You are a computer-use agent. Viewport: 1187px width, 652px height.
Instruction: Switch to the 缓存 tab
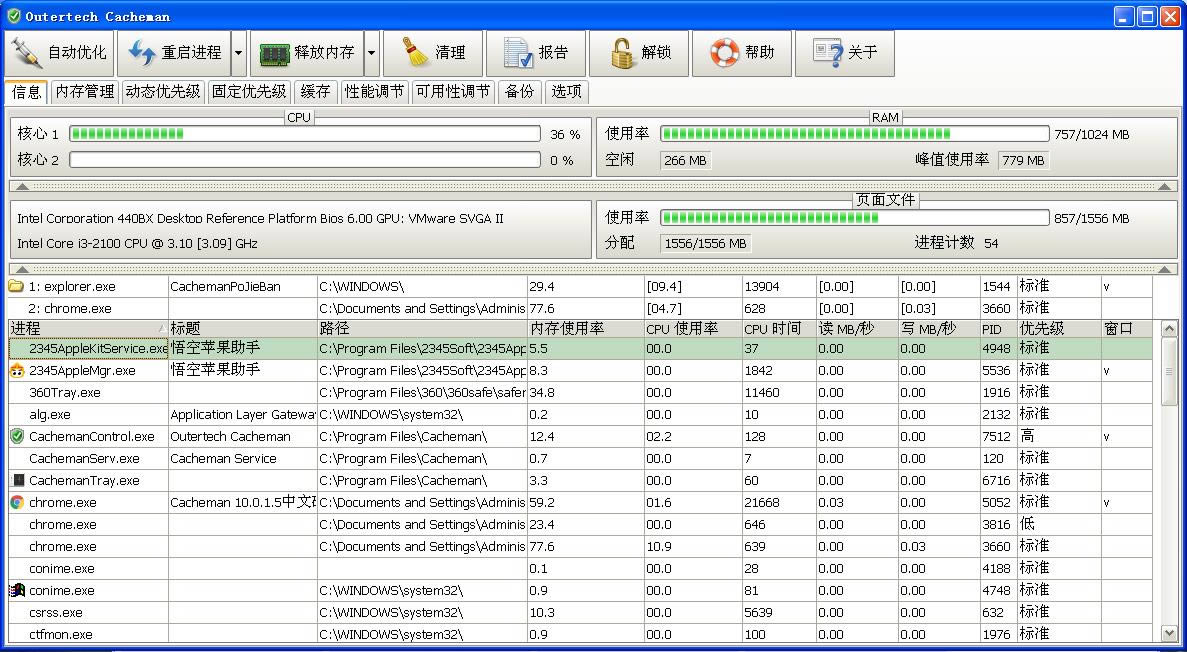(315, 92)
